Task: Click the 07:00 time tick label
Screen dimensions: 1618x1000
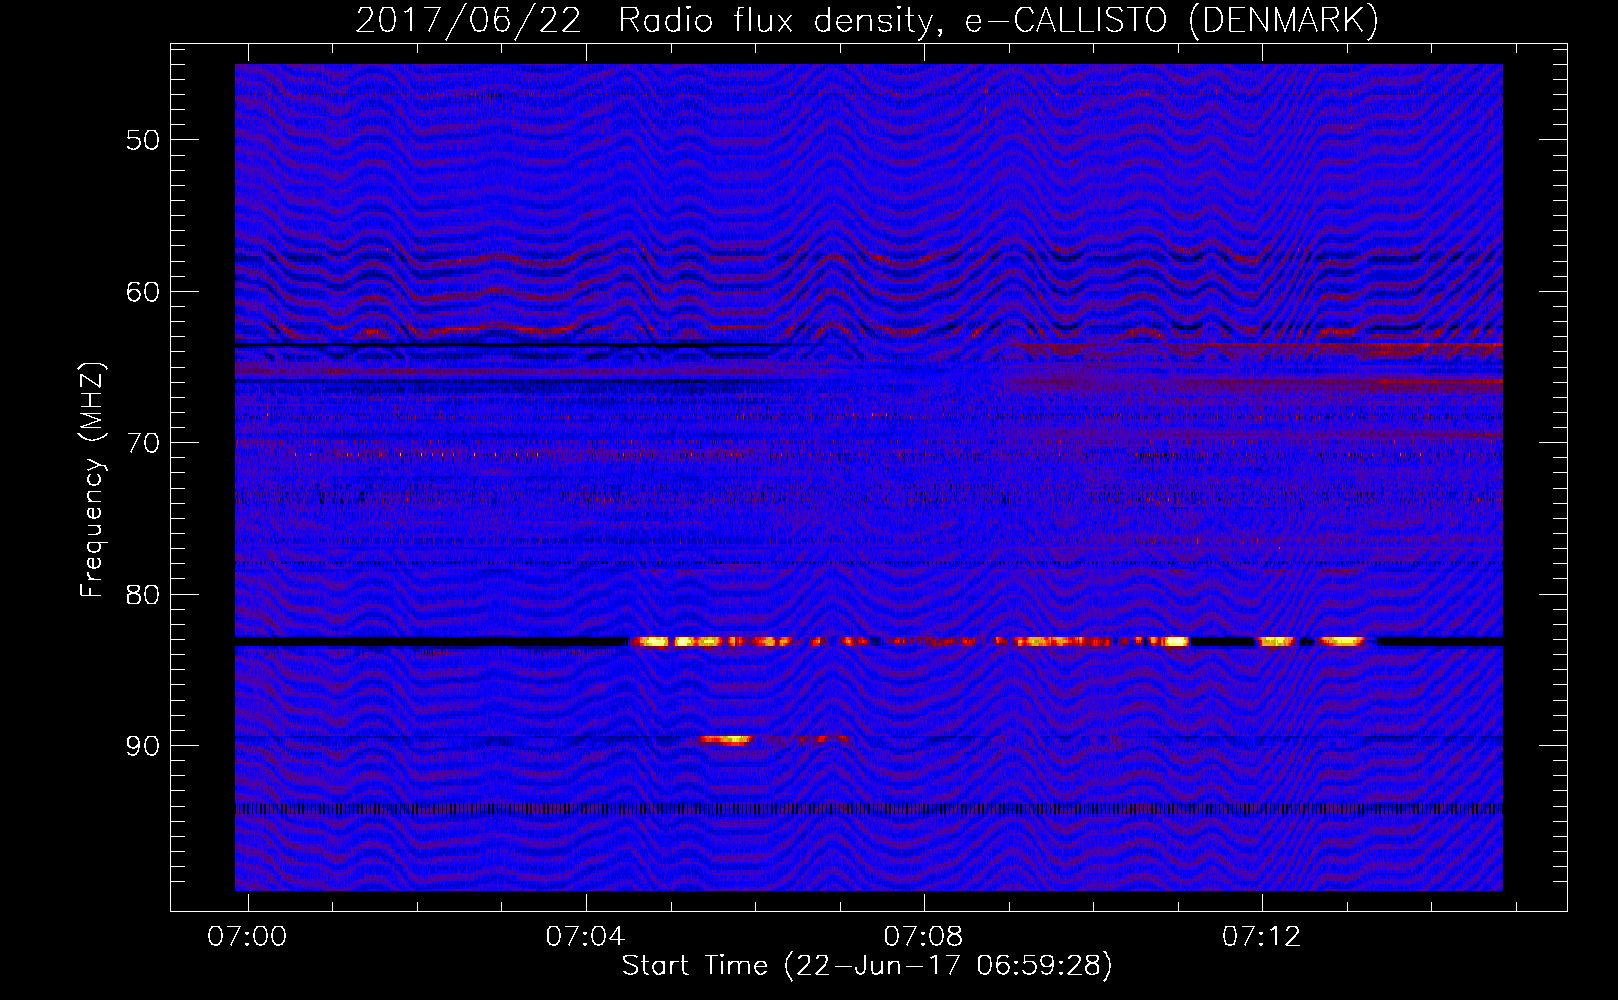Action: coord(247,936)
